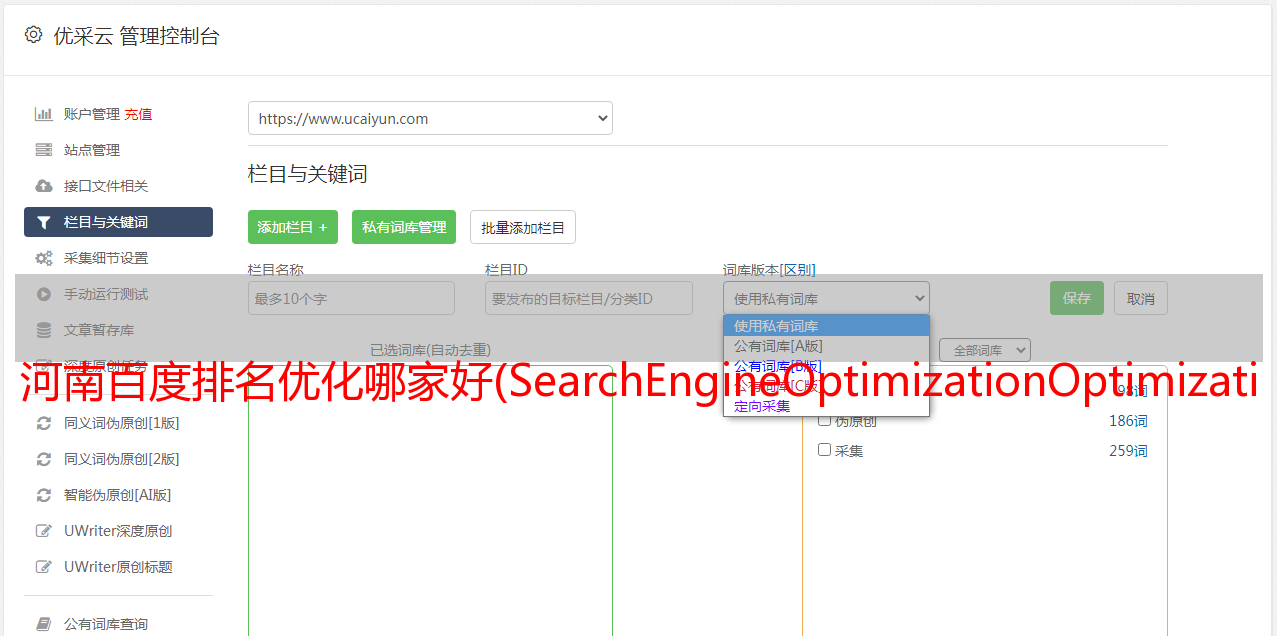Image resolution: width=1277 pixels, height=636 pixels.
Task: Click the 批量添加栏目 button
Action: 523,227
